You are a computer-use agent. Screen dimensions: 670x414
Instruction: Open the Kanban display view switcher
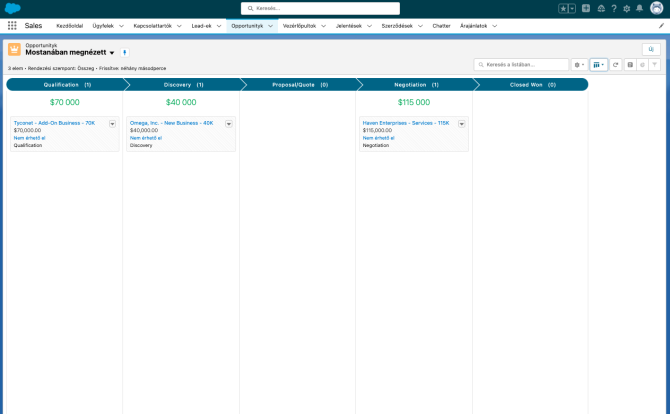[x=598, y=64]
